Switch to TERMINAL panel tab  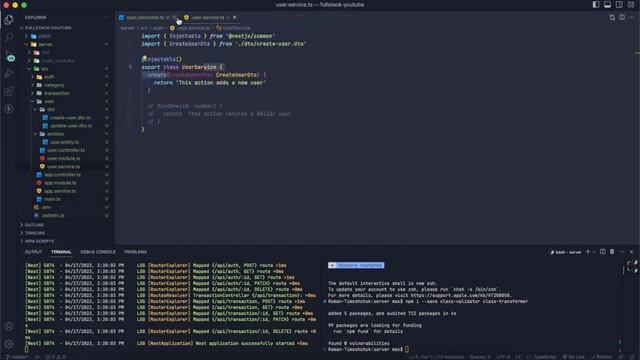click(61, 252)
